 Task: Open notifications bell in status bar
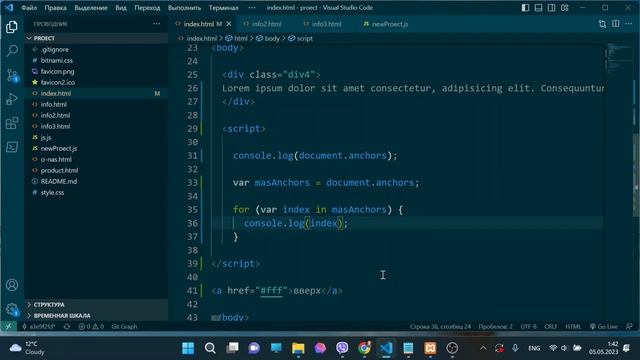point(629,327)
